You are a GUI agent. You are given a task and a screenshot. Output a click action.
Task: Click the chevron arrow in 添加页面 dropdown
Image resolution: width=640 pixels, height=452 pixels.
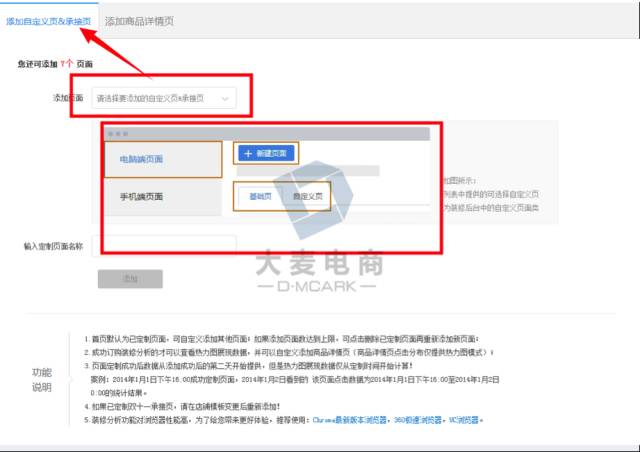[x=225, y=98]
